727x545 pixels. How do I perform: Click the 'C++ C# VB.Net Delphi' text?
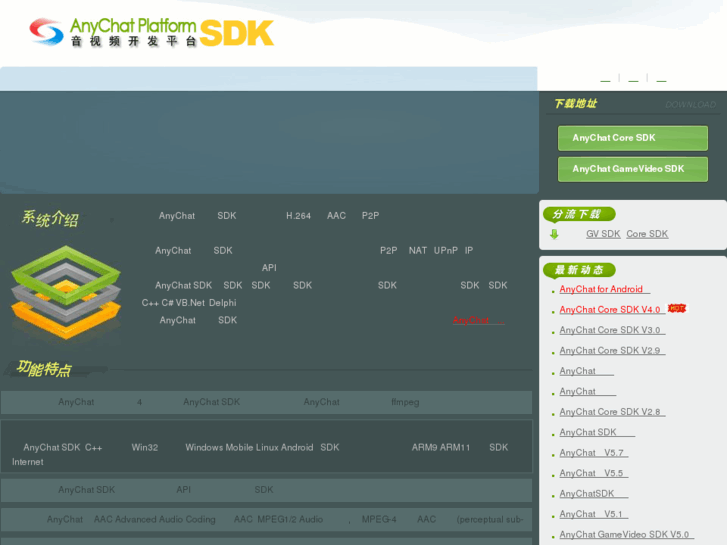click(x=189, y=303)
